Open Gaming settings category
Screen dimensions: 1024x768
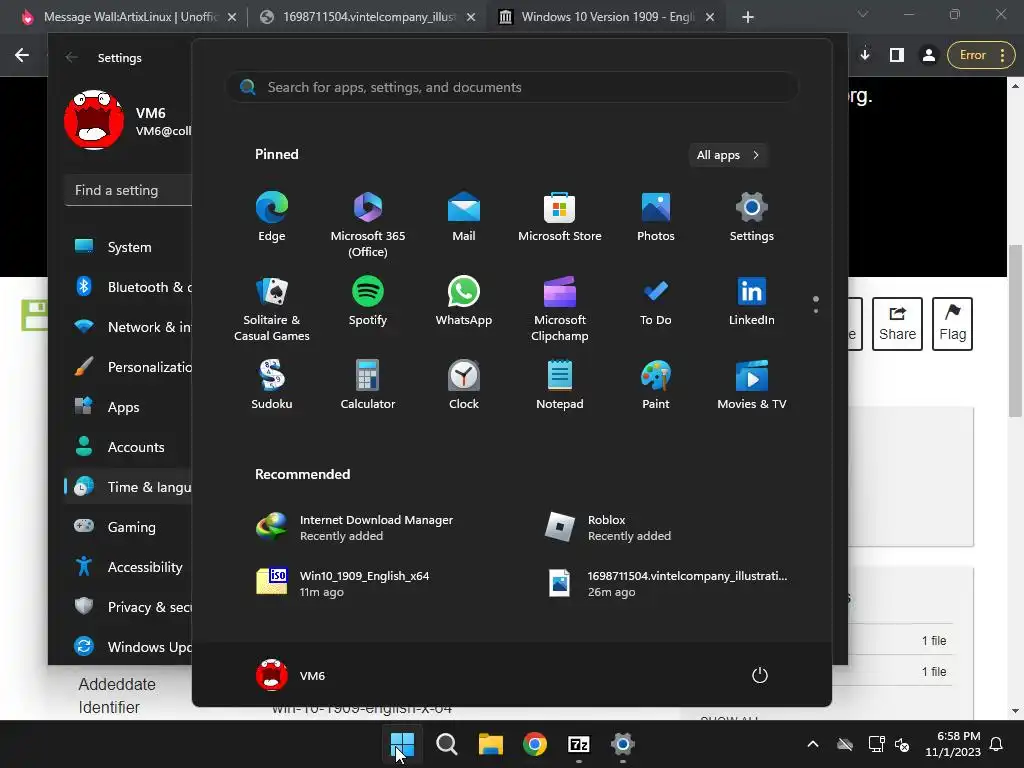[129, 526]
